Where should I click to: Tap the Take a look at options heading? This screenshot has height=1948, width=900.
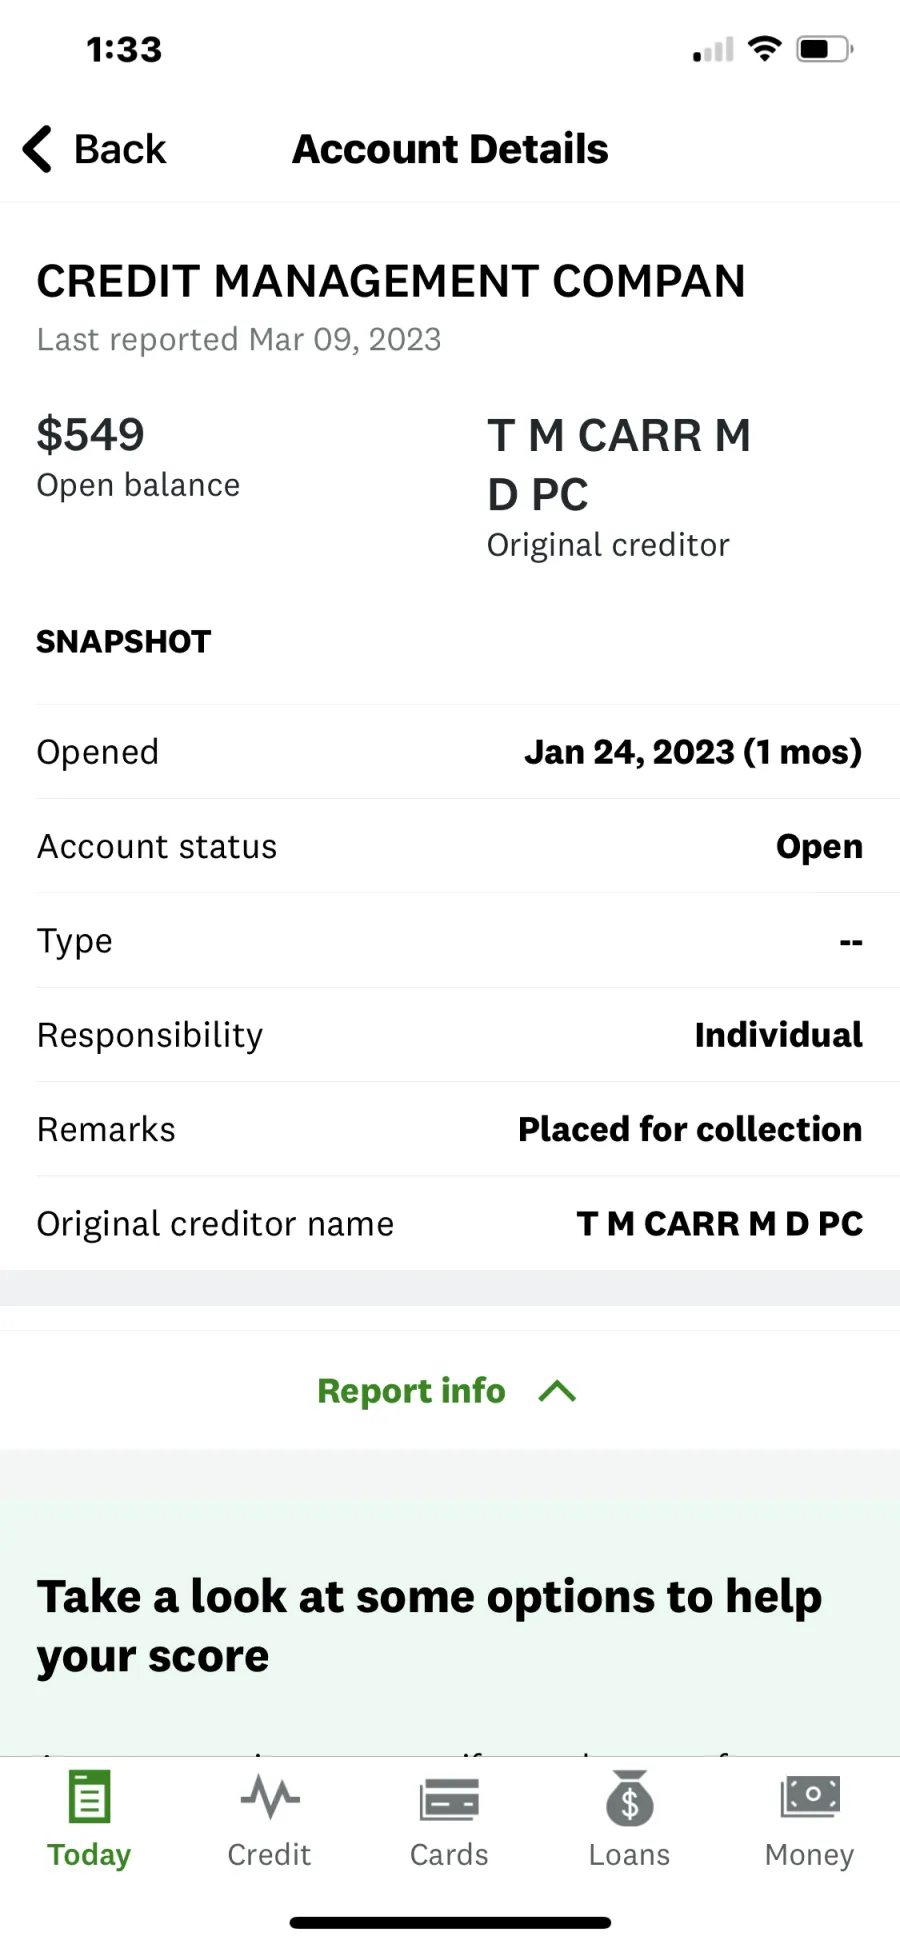click(x=429, y=1626)
